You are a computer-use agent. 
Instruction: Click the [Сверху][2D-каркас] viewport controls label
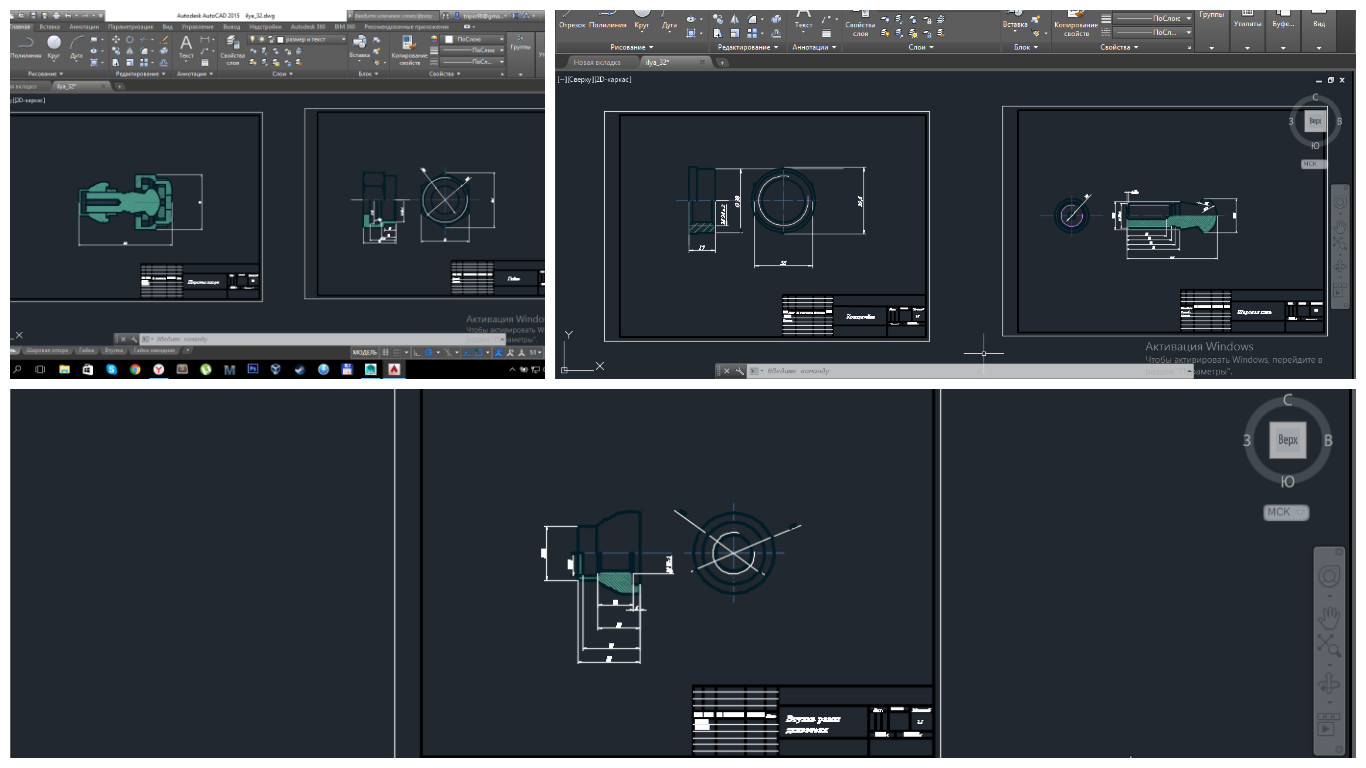pyautogui.click(x=596, y=79)
